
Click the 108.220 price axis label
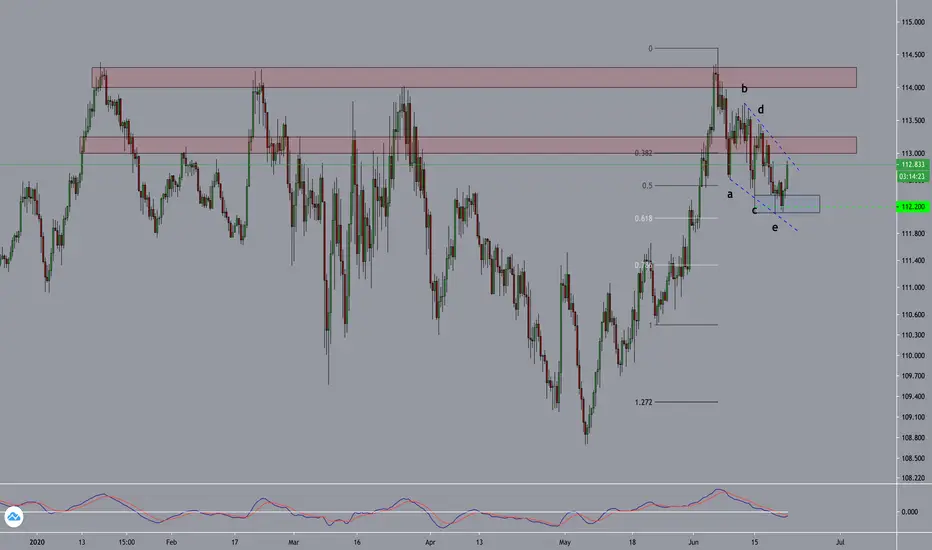tap(912, 477)
